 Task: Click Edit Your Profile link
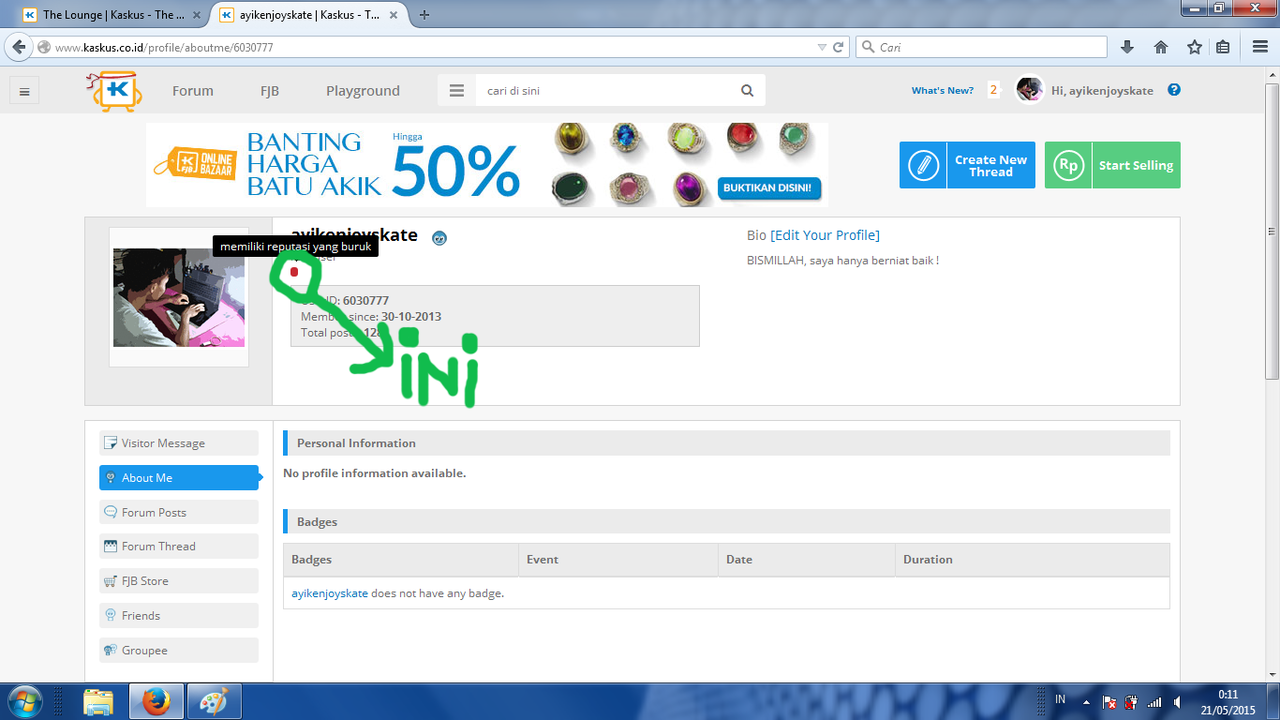pos(825,235)
